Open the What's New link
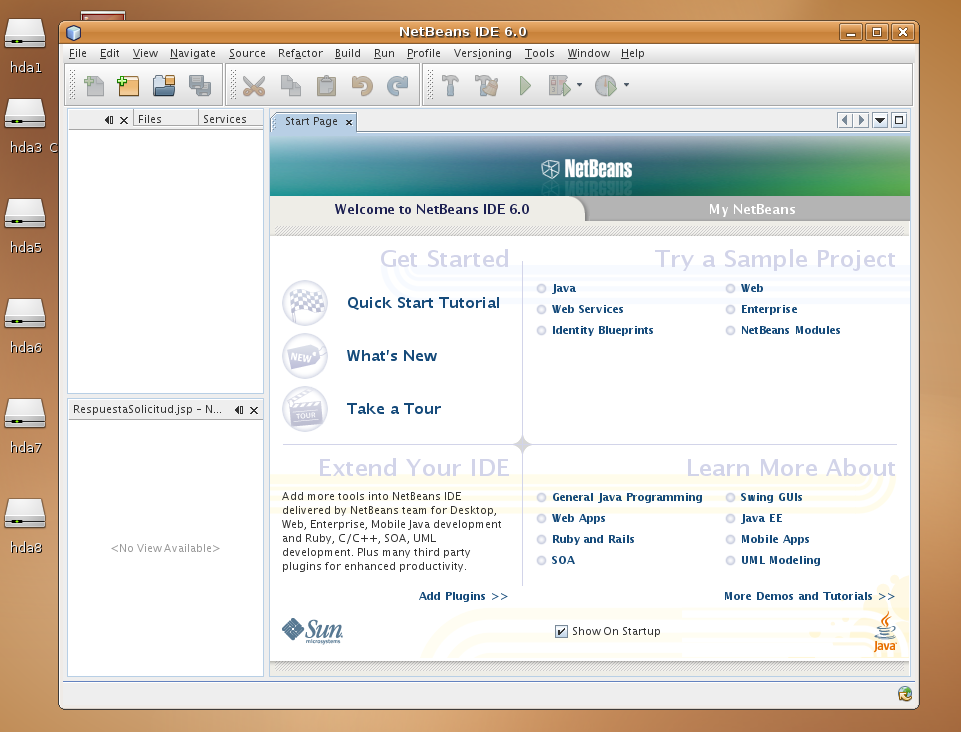Screen dimensions: 961x732 click(392, 356)
